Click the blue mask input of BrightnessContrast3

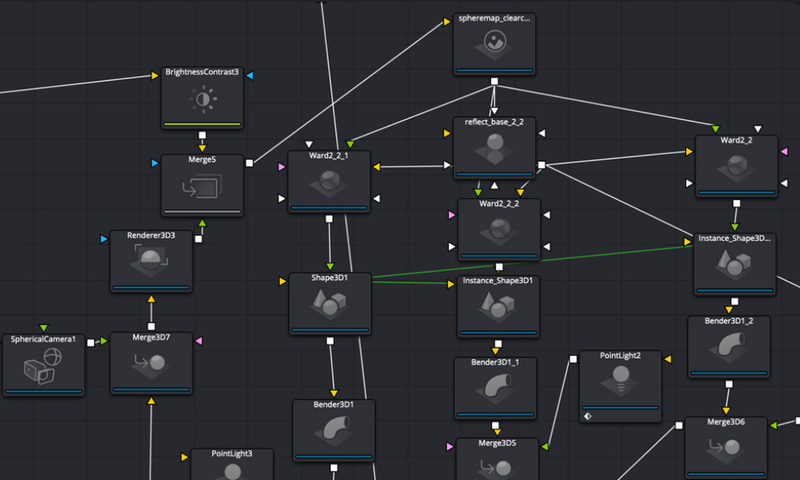(250, 75)
